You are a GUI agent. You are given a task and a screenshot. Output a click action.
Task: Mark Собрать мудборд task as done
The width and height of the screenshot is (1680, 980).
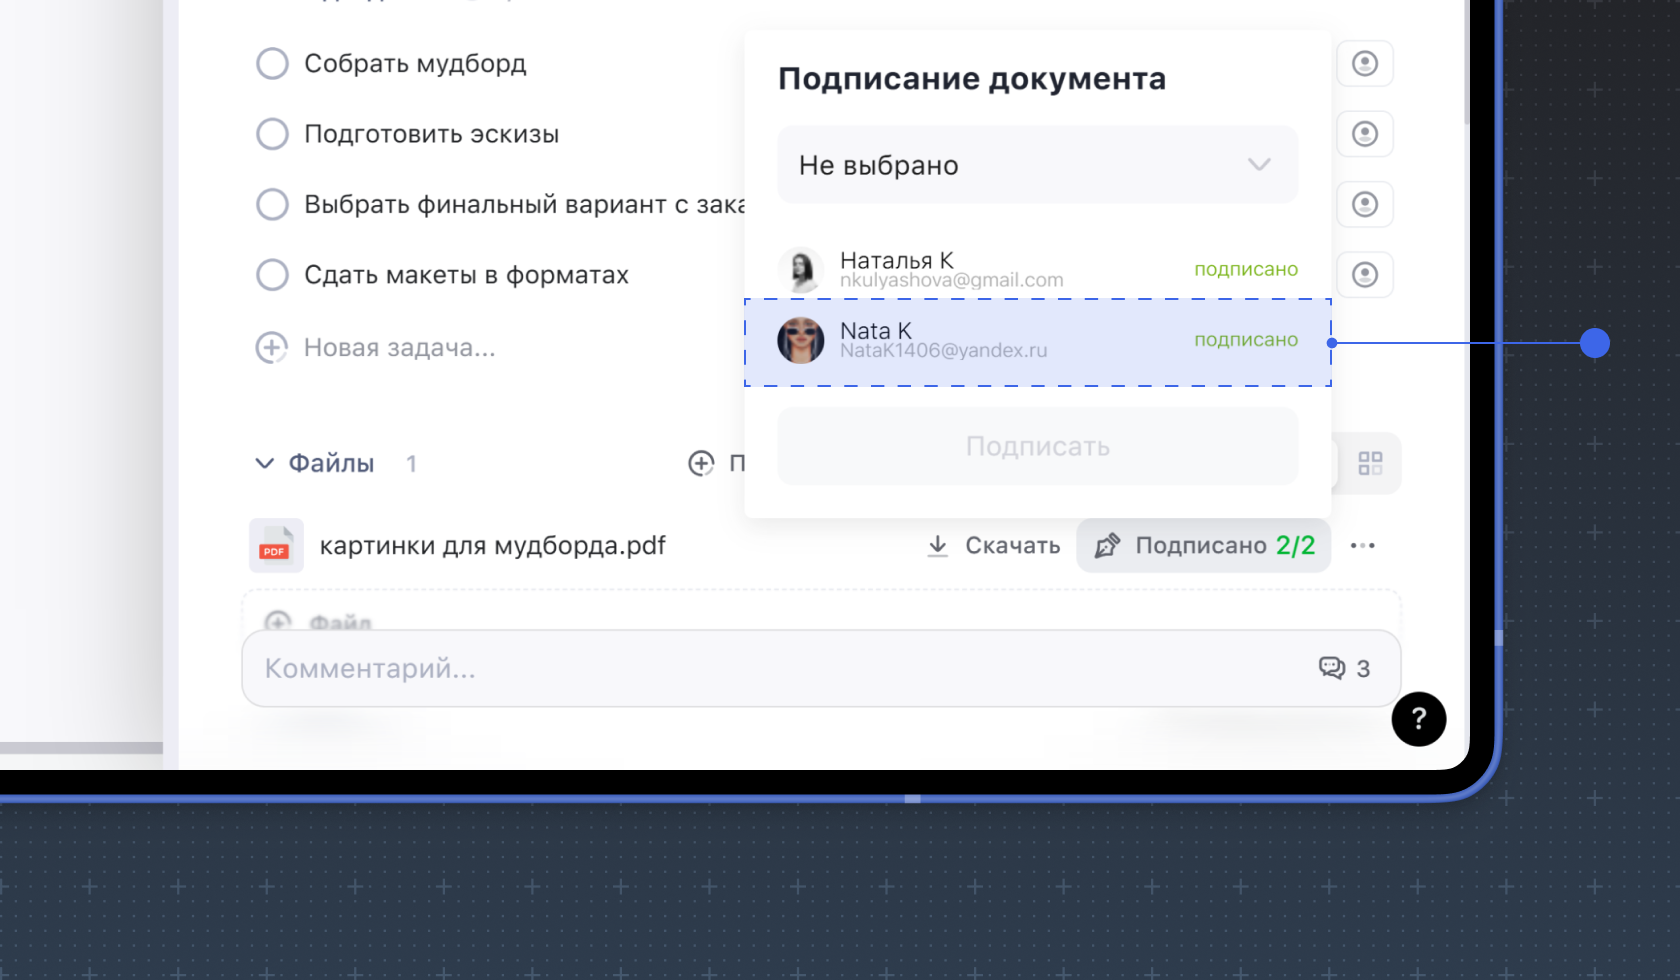[272, 63]
